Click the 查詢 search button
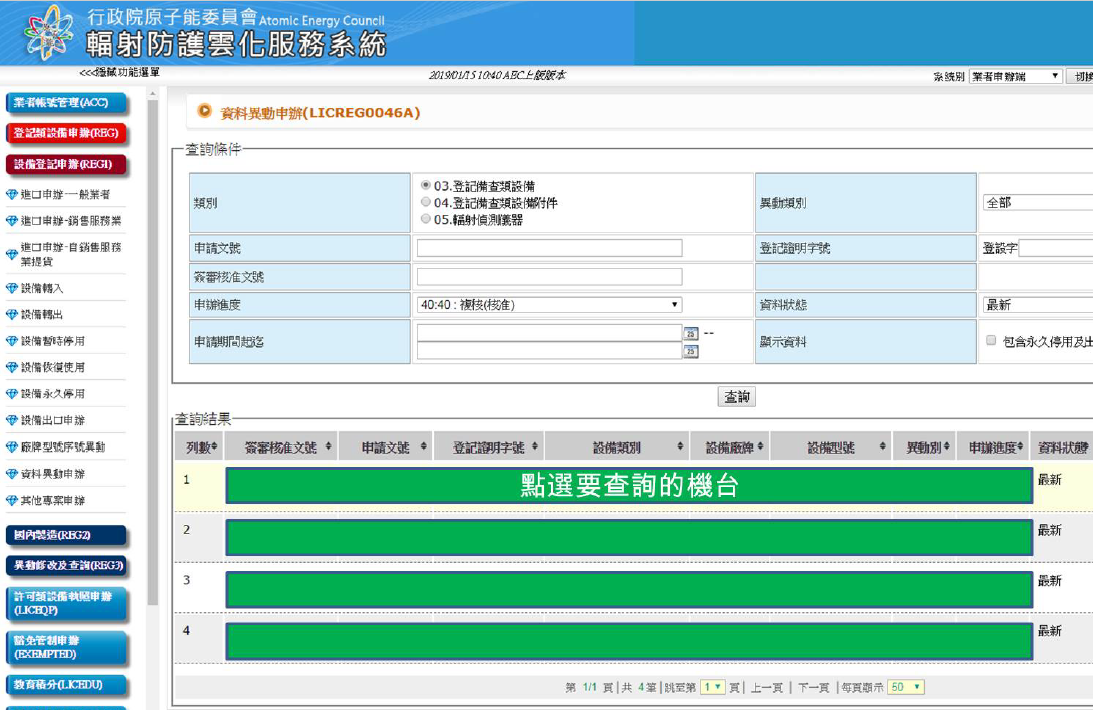This screenshot has height=710, width=1093. coord(737,397)
